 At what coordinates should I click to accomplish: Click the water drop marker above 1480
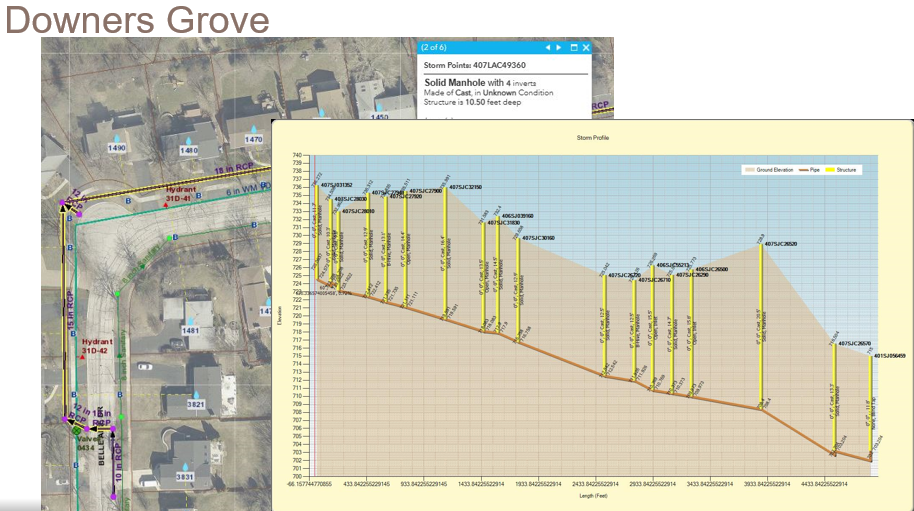click(x=189, y=141)
